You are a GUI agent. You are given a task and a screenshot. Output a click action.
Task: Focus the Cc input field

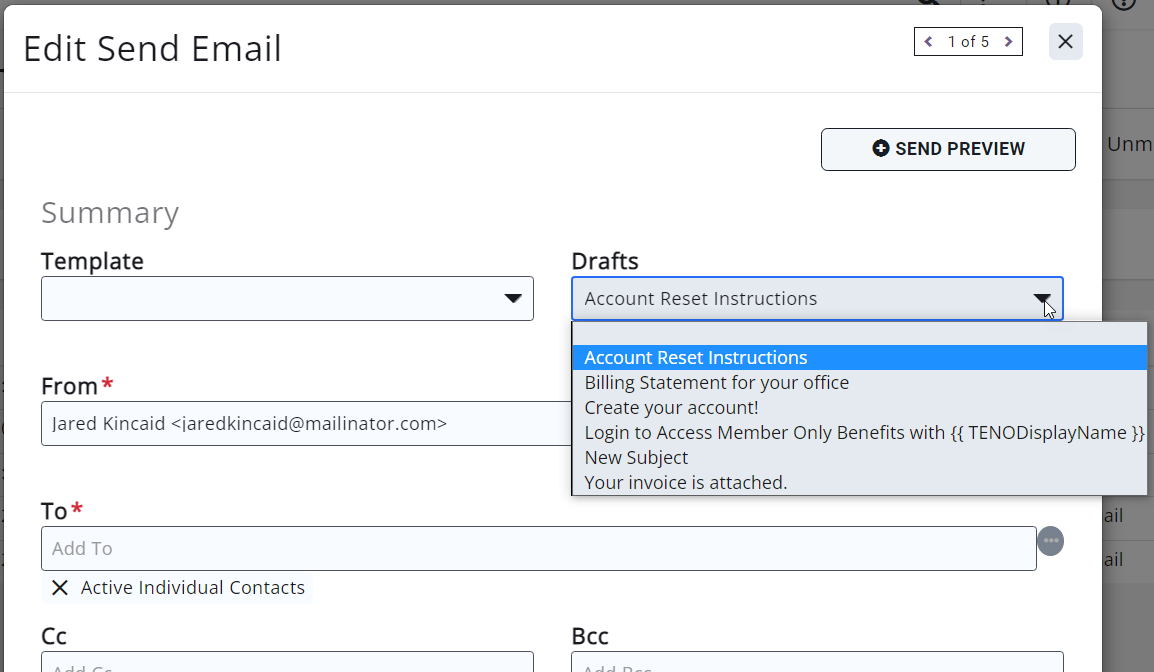pyautogui.click(x=287, y=664)
